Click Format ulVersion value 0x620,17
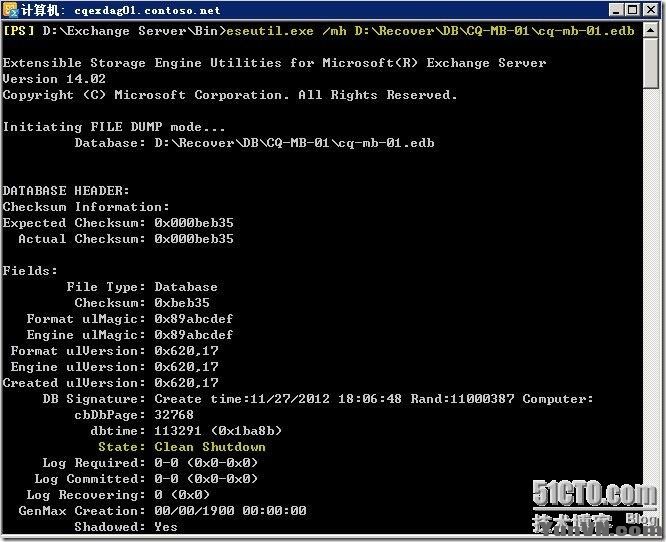This screenshot has width=666, height=542. click(186, 351)
